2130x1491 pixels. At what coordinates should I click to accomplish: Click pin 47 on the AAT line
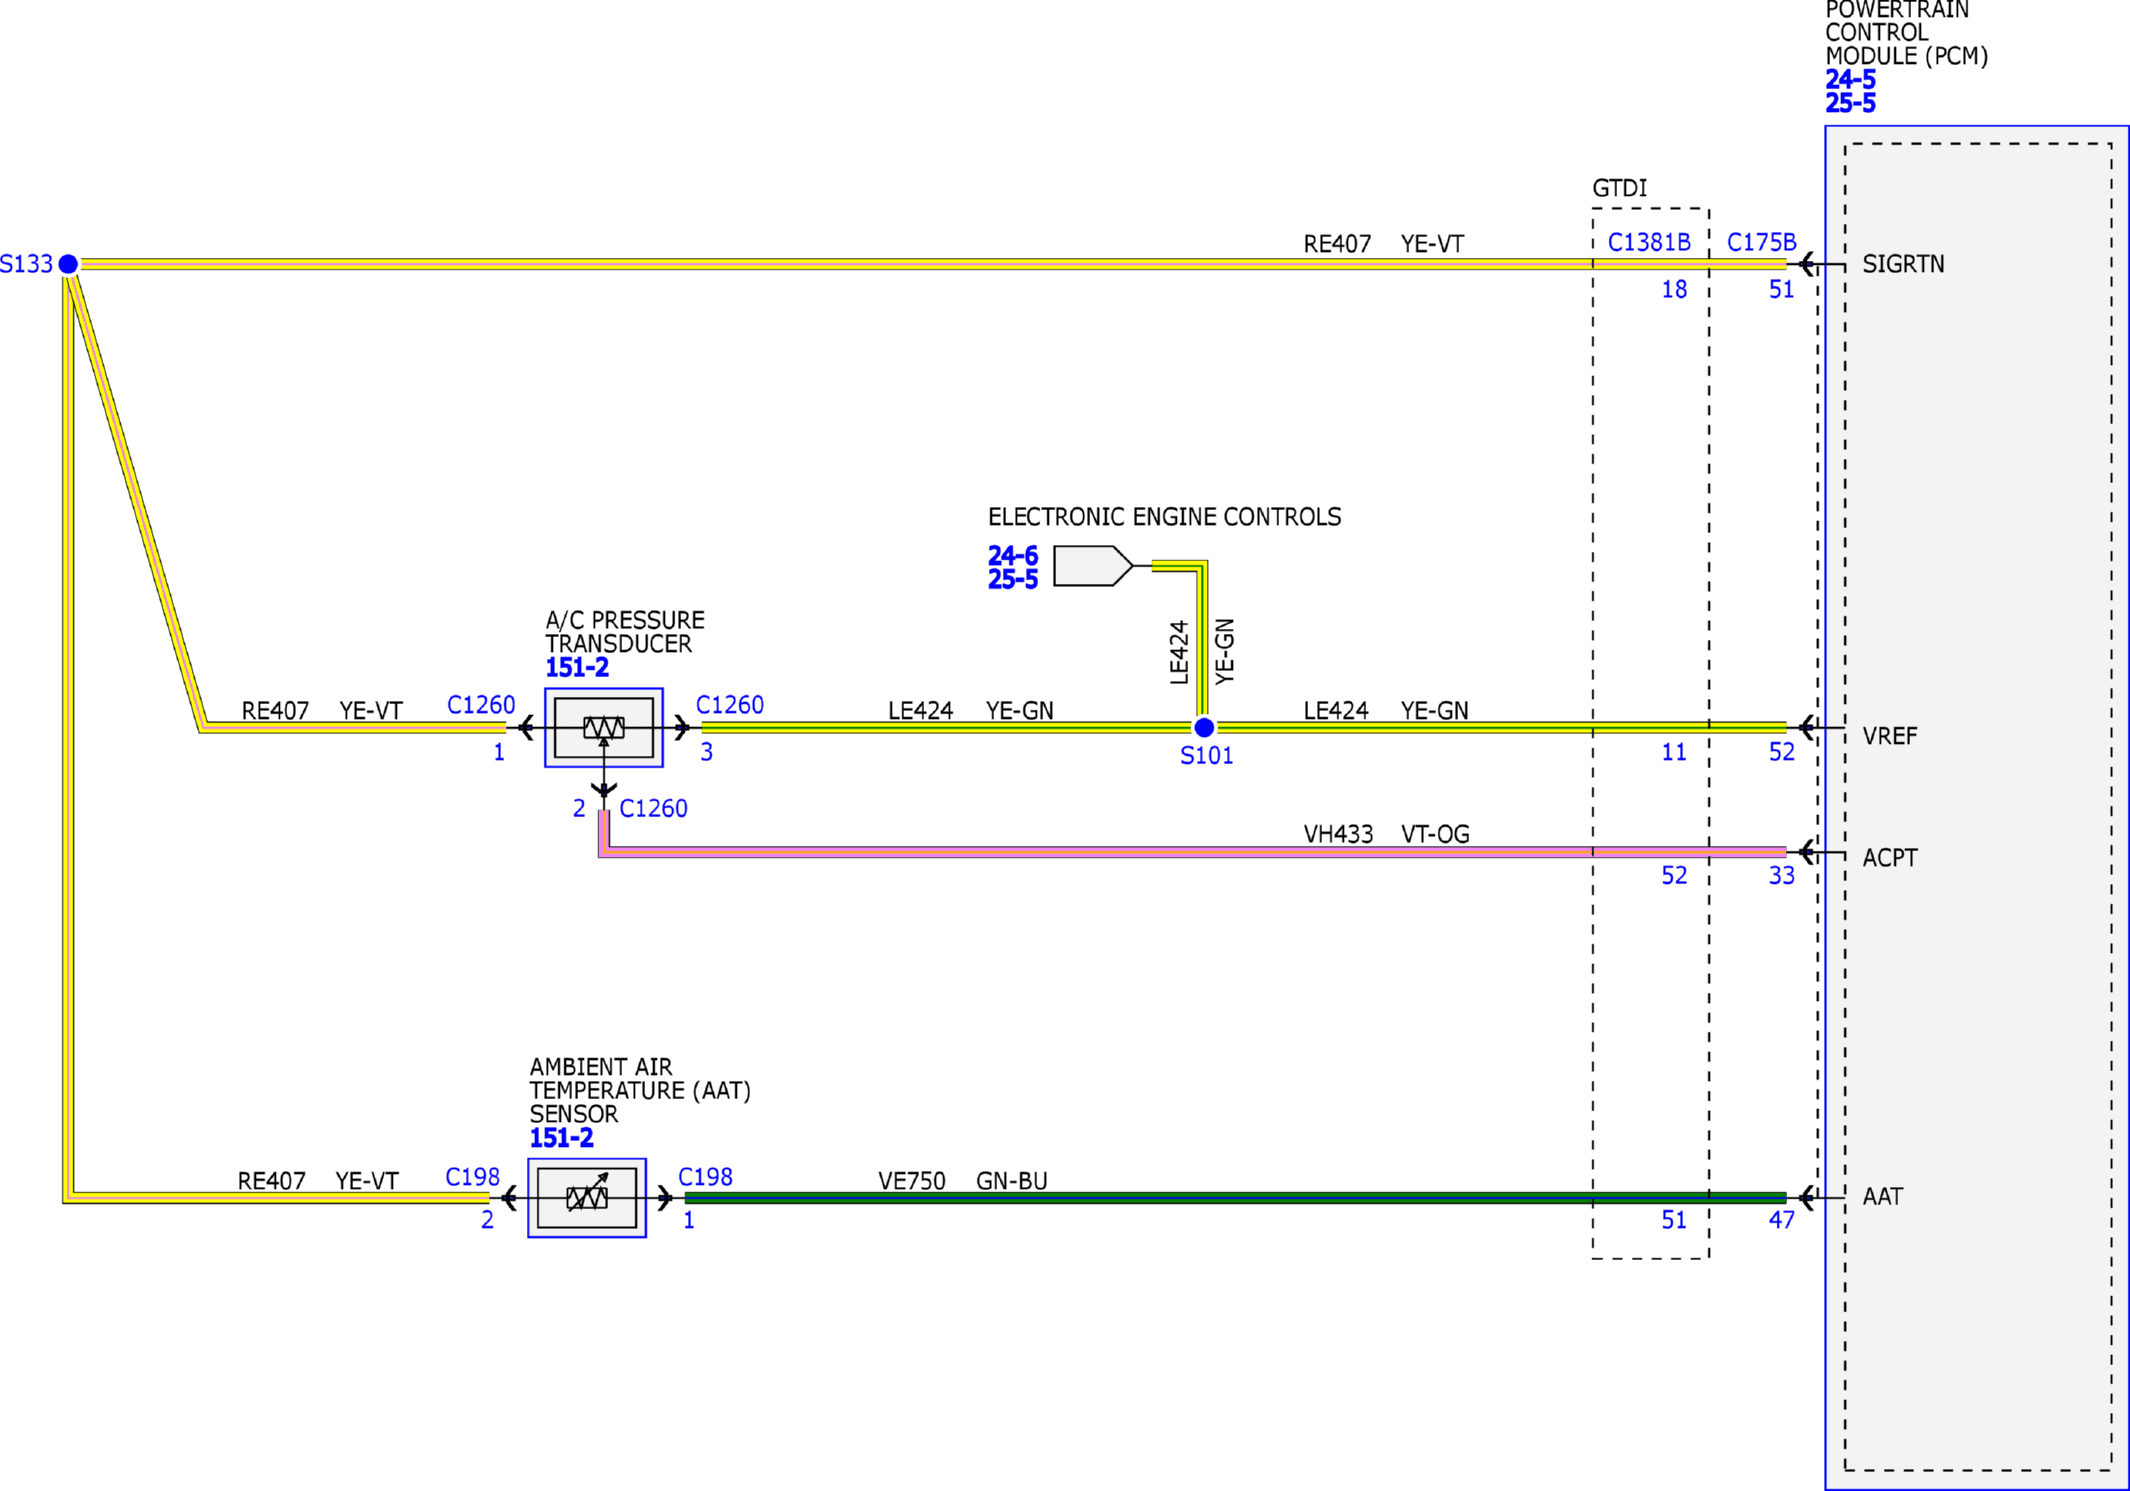click(x=1781, y=1220)
